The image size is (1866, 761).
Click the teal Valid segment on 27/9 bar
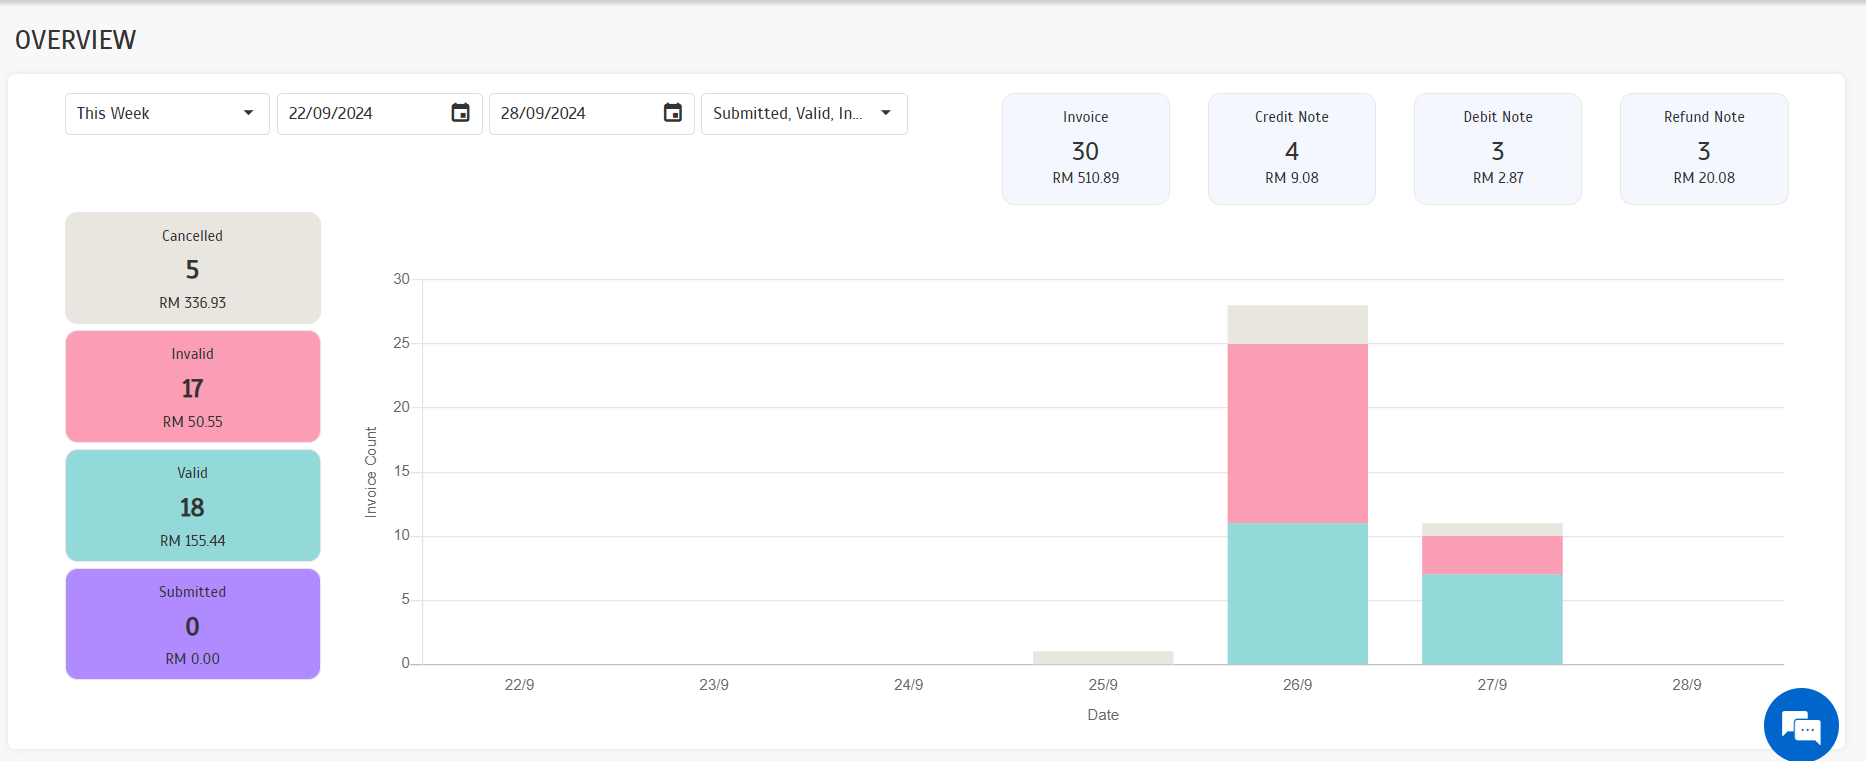(x=1492, y=619)
